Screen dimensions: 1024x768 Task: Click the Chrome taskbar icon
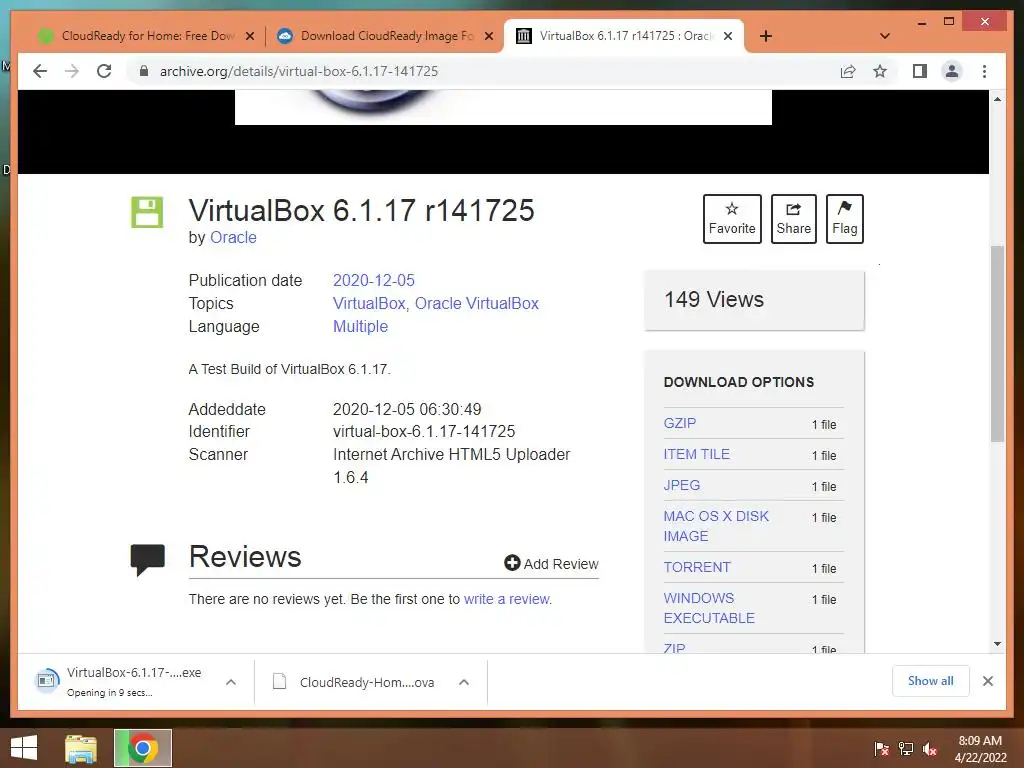[142, 748]
